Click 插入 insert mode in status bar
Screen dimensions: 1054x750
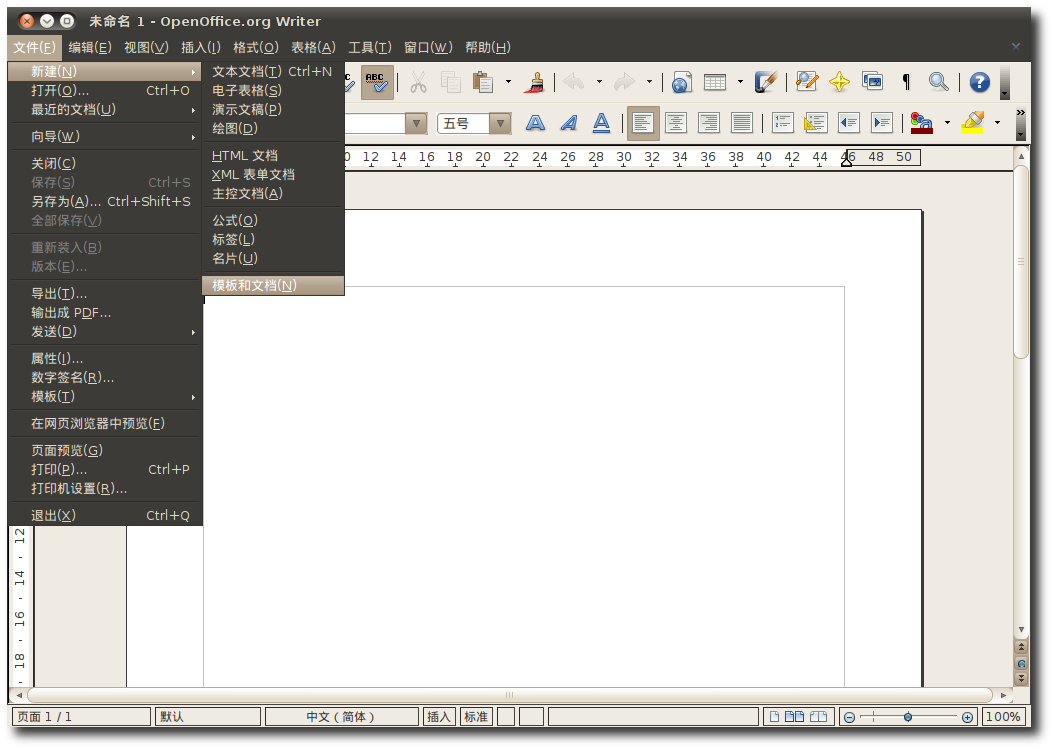click(439, 717)
